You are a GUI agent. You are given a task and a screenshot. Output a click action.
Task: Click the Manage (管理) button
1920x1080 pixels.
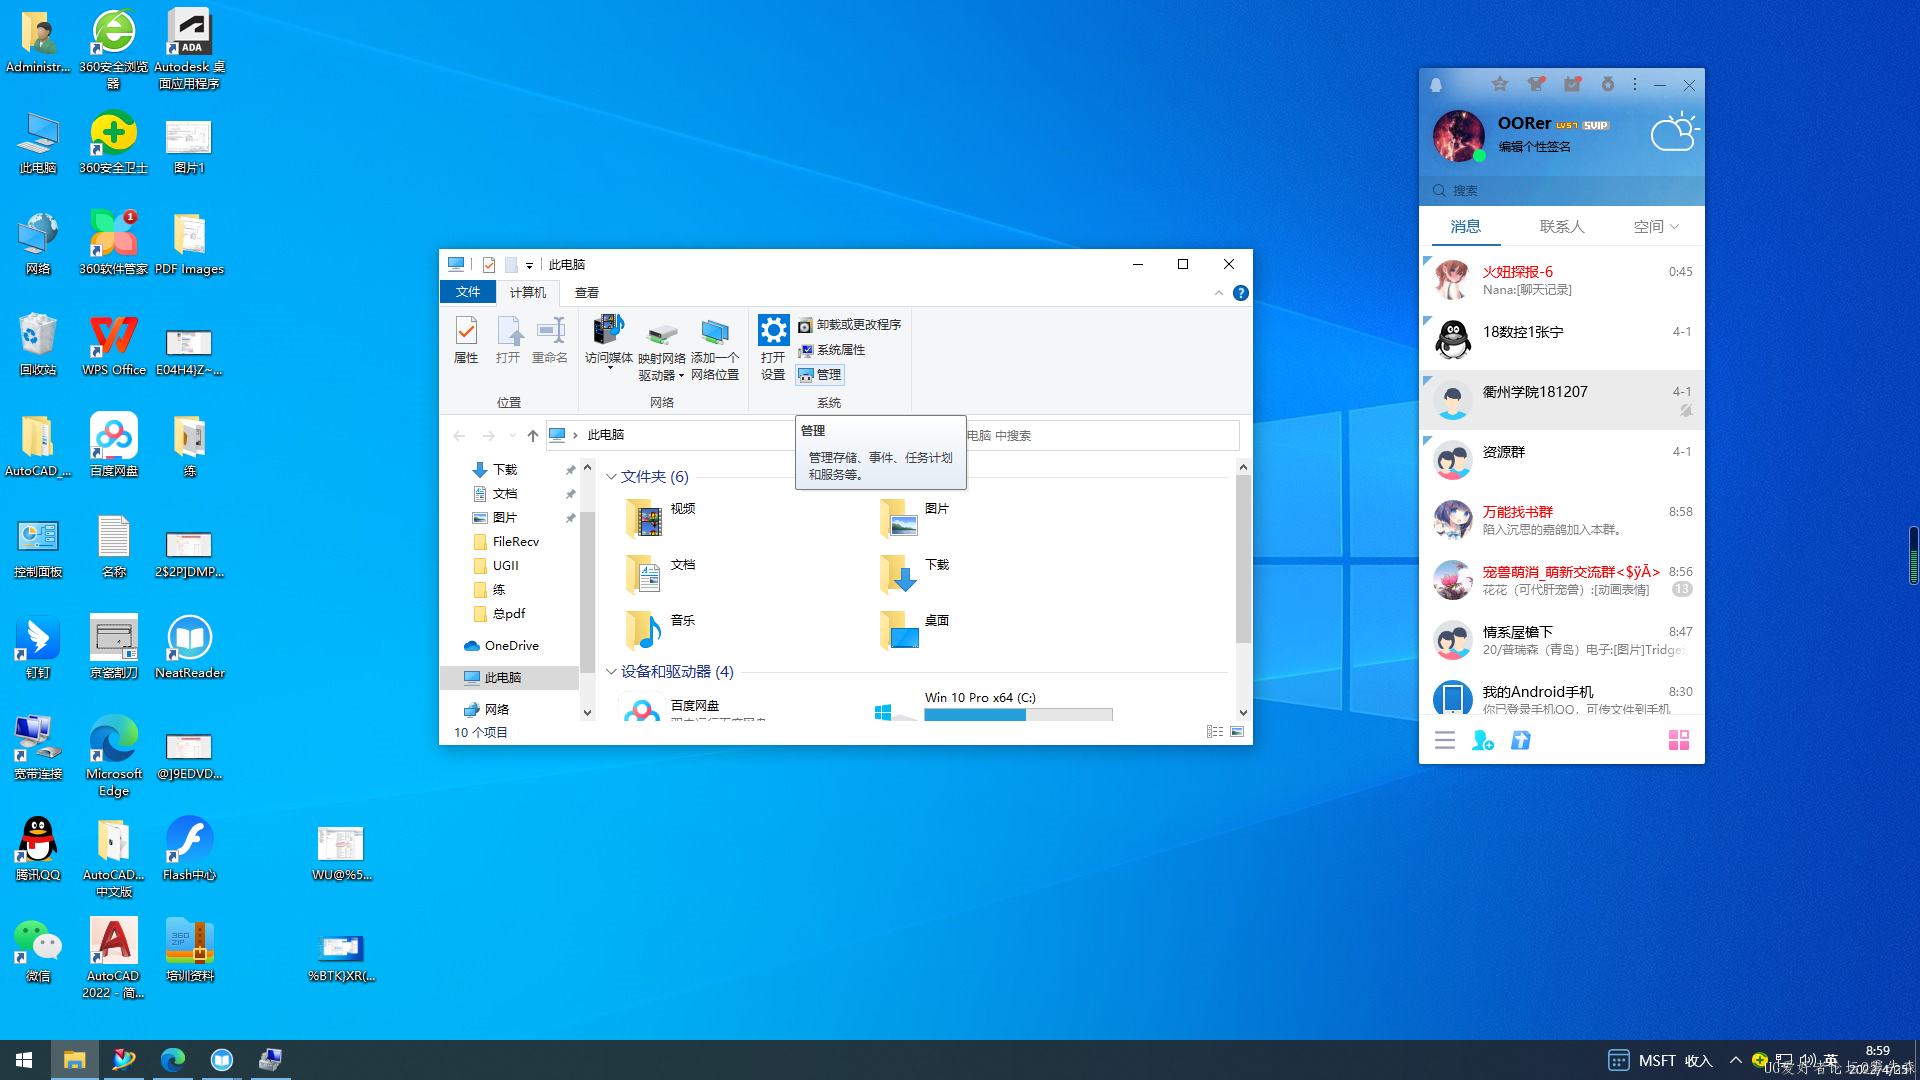[x=820, y=375]
